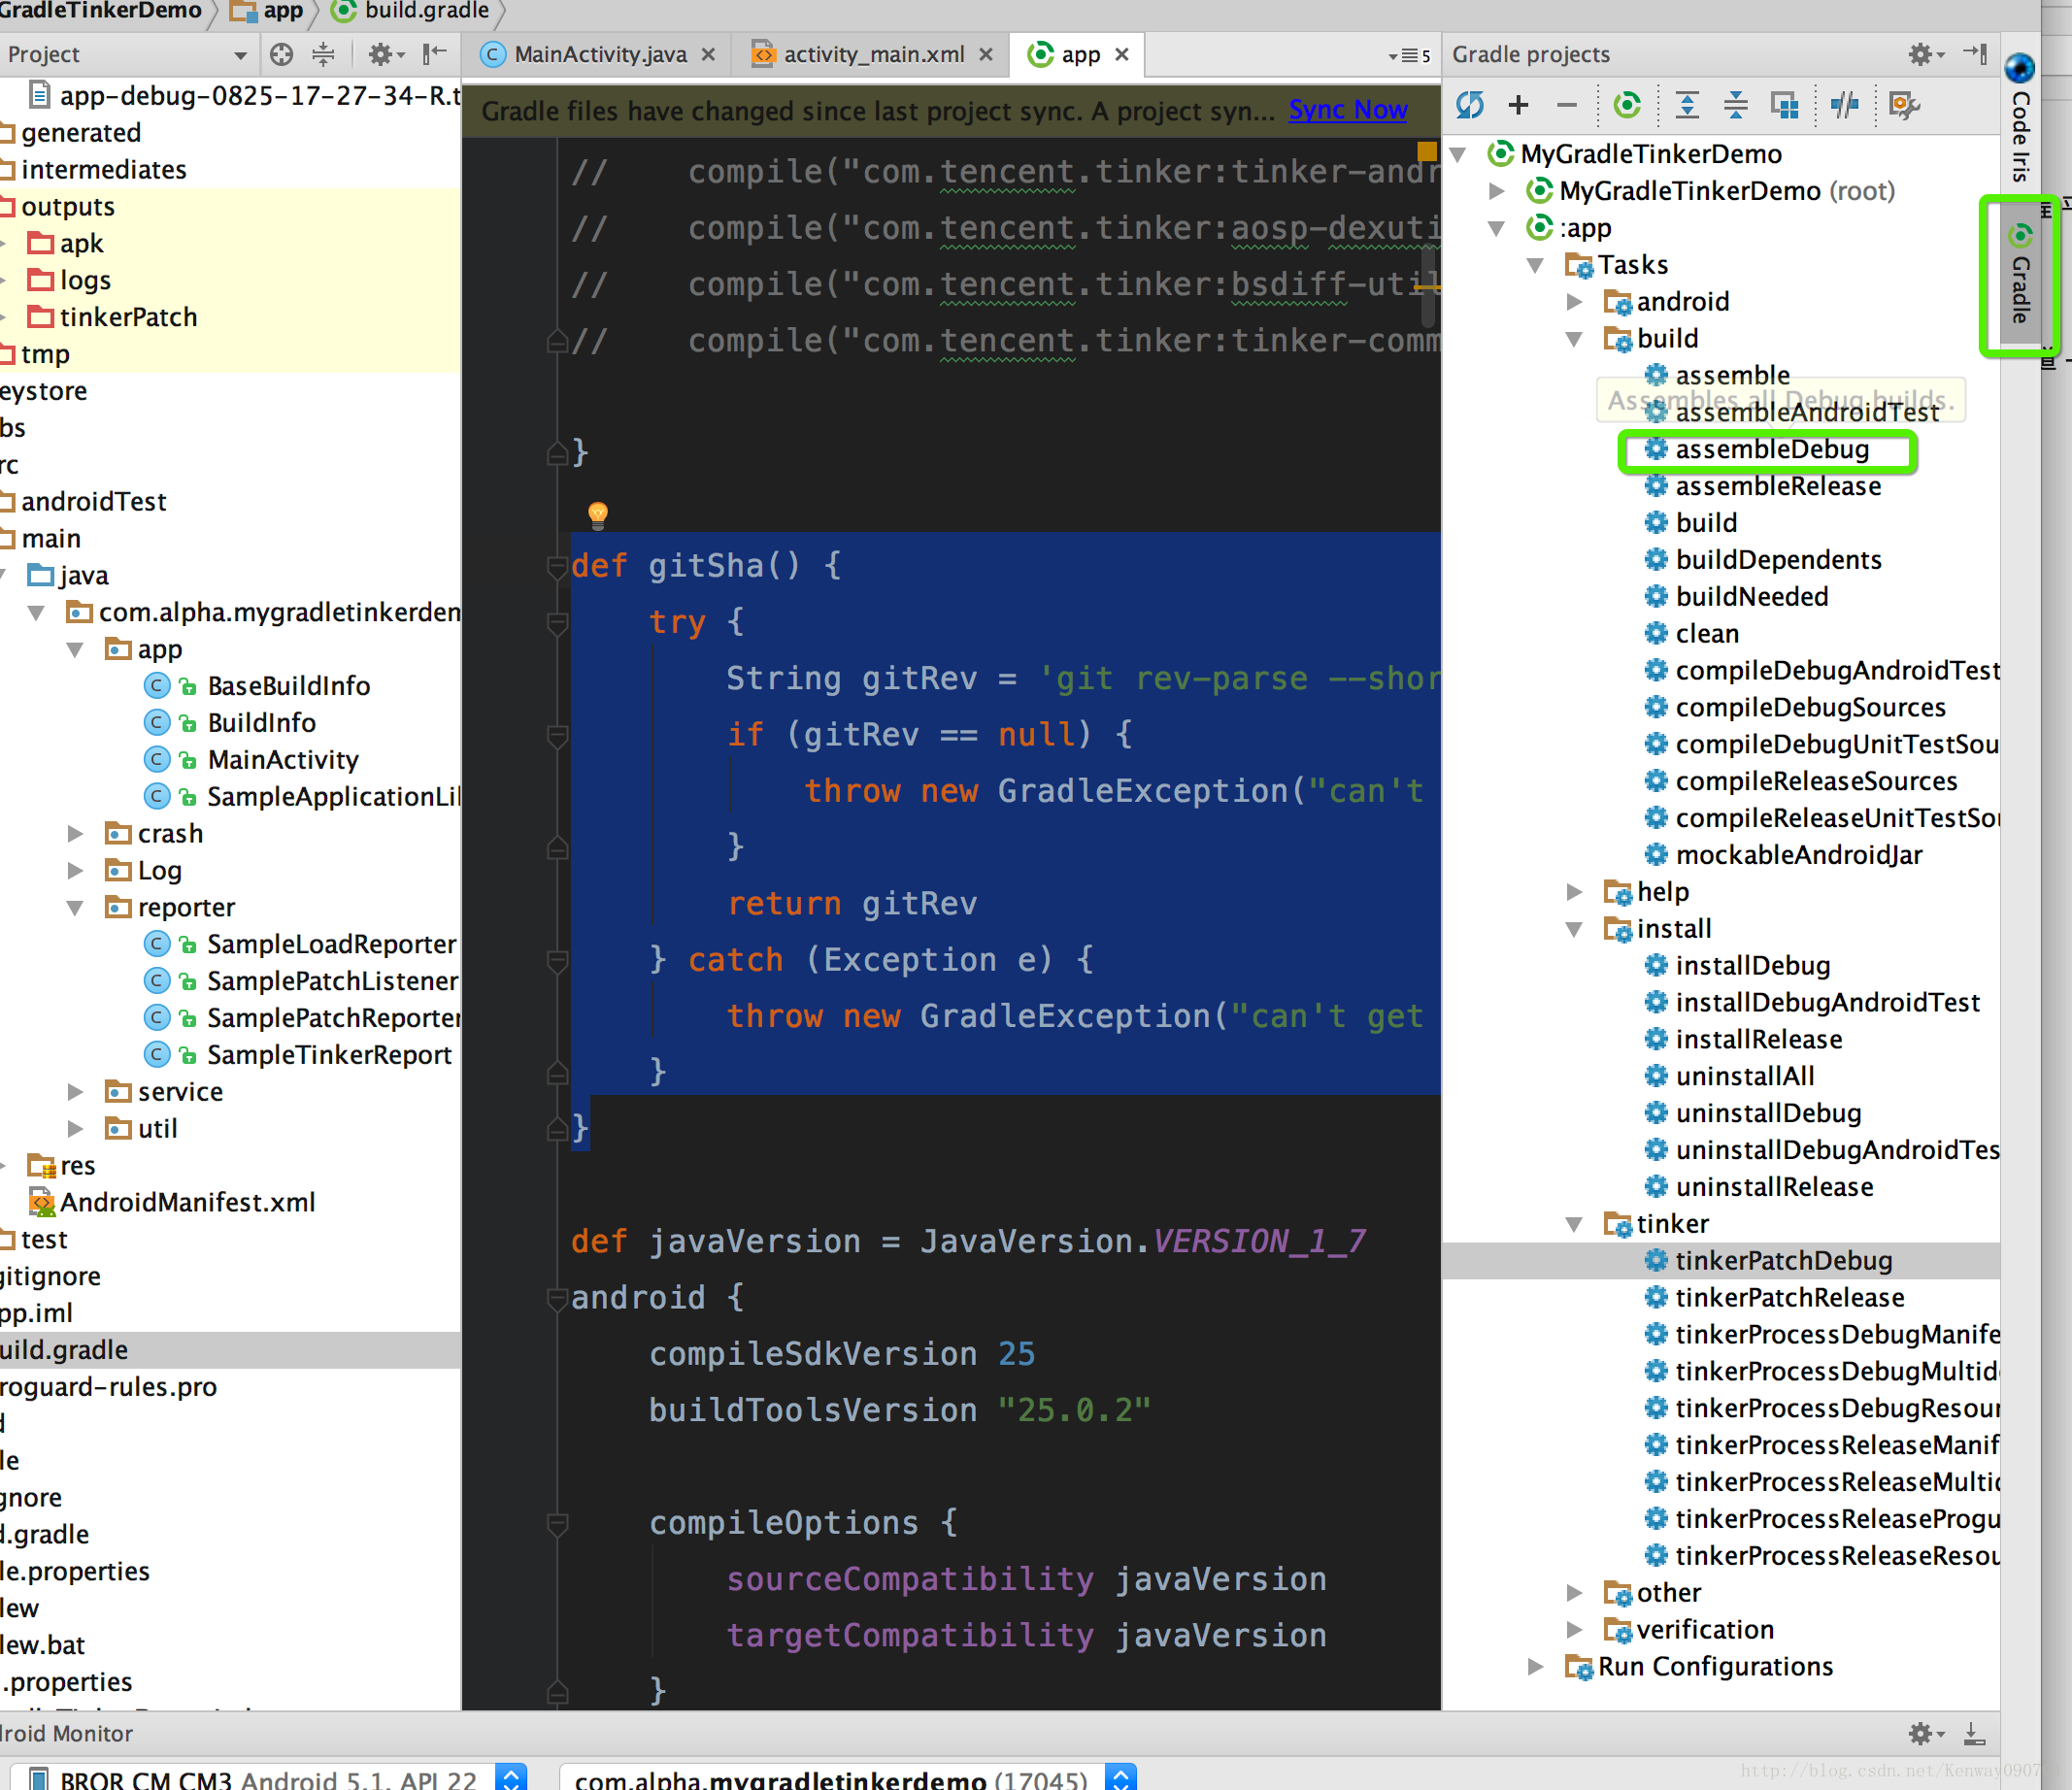Expand the help task group
The height and width of the screenshot is (1790, 2072).
coord(1575,892)
